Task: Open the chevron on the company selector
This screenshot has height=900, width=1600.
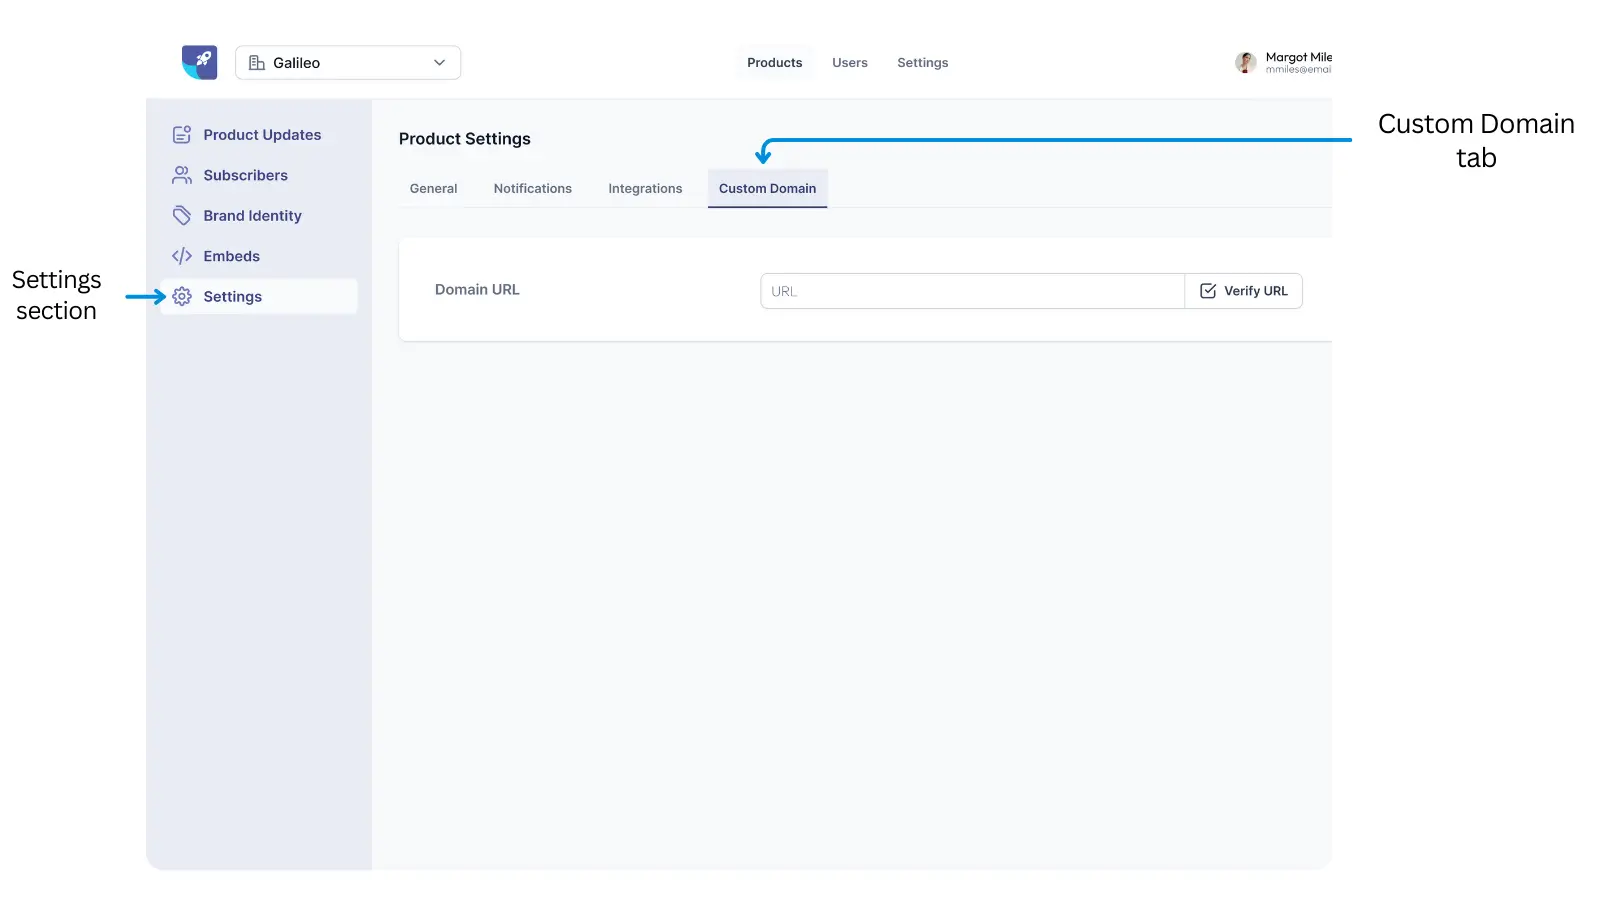Action: (x=438, y=62)
